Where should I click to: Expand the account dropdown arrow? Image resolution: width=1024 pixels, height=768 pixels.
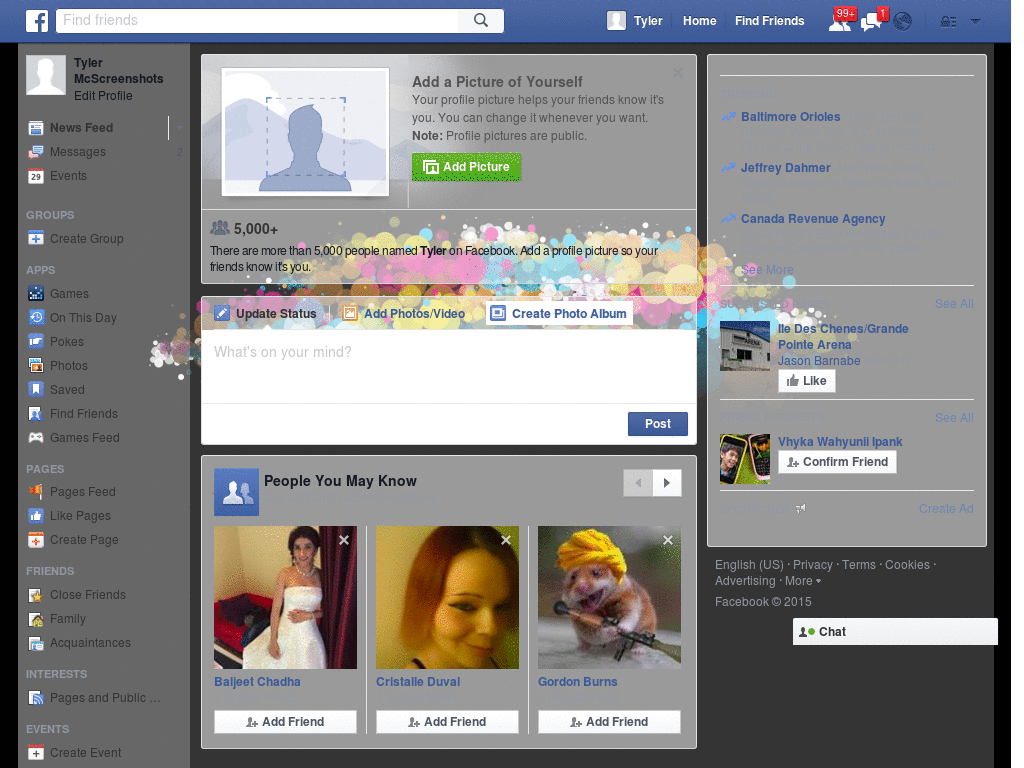[976, 21]
